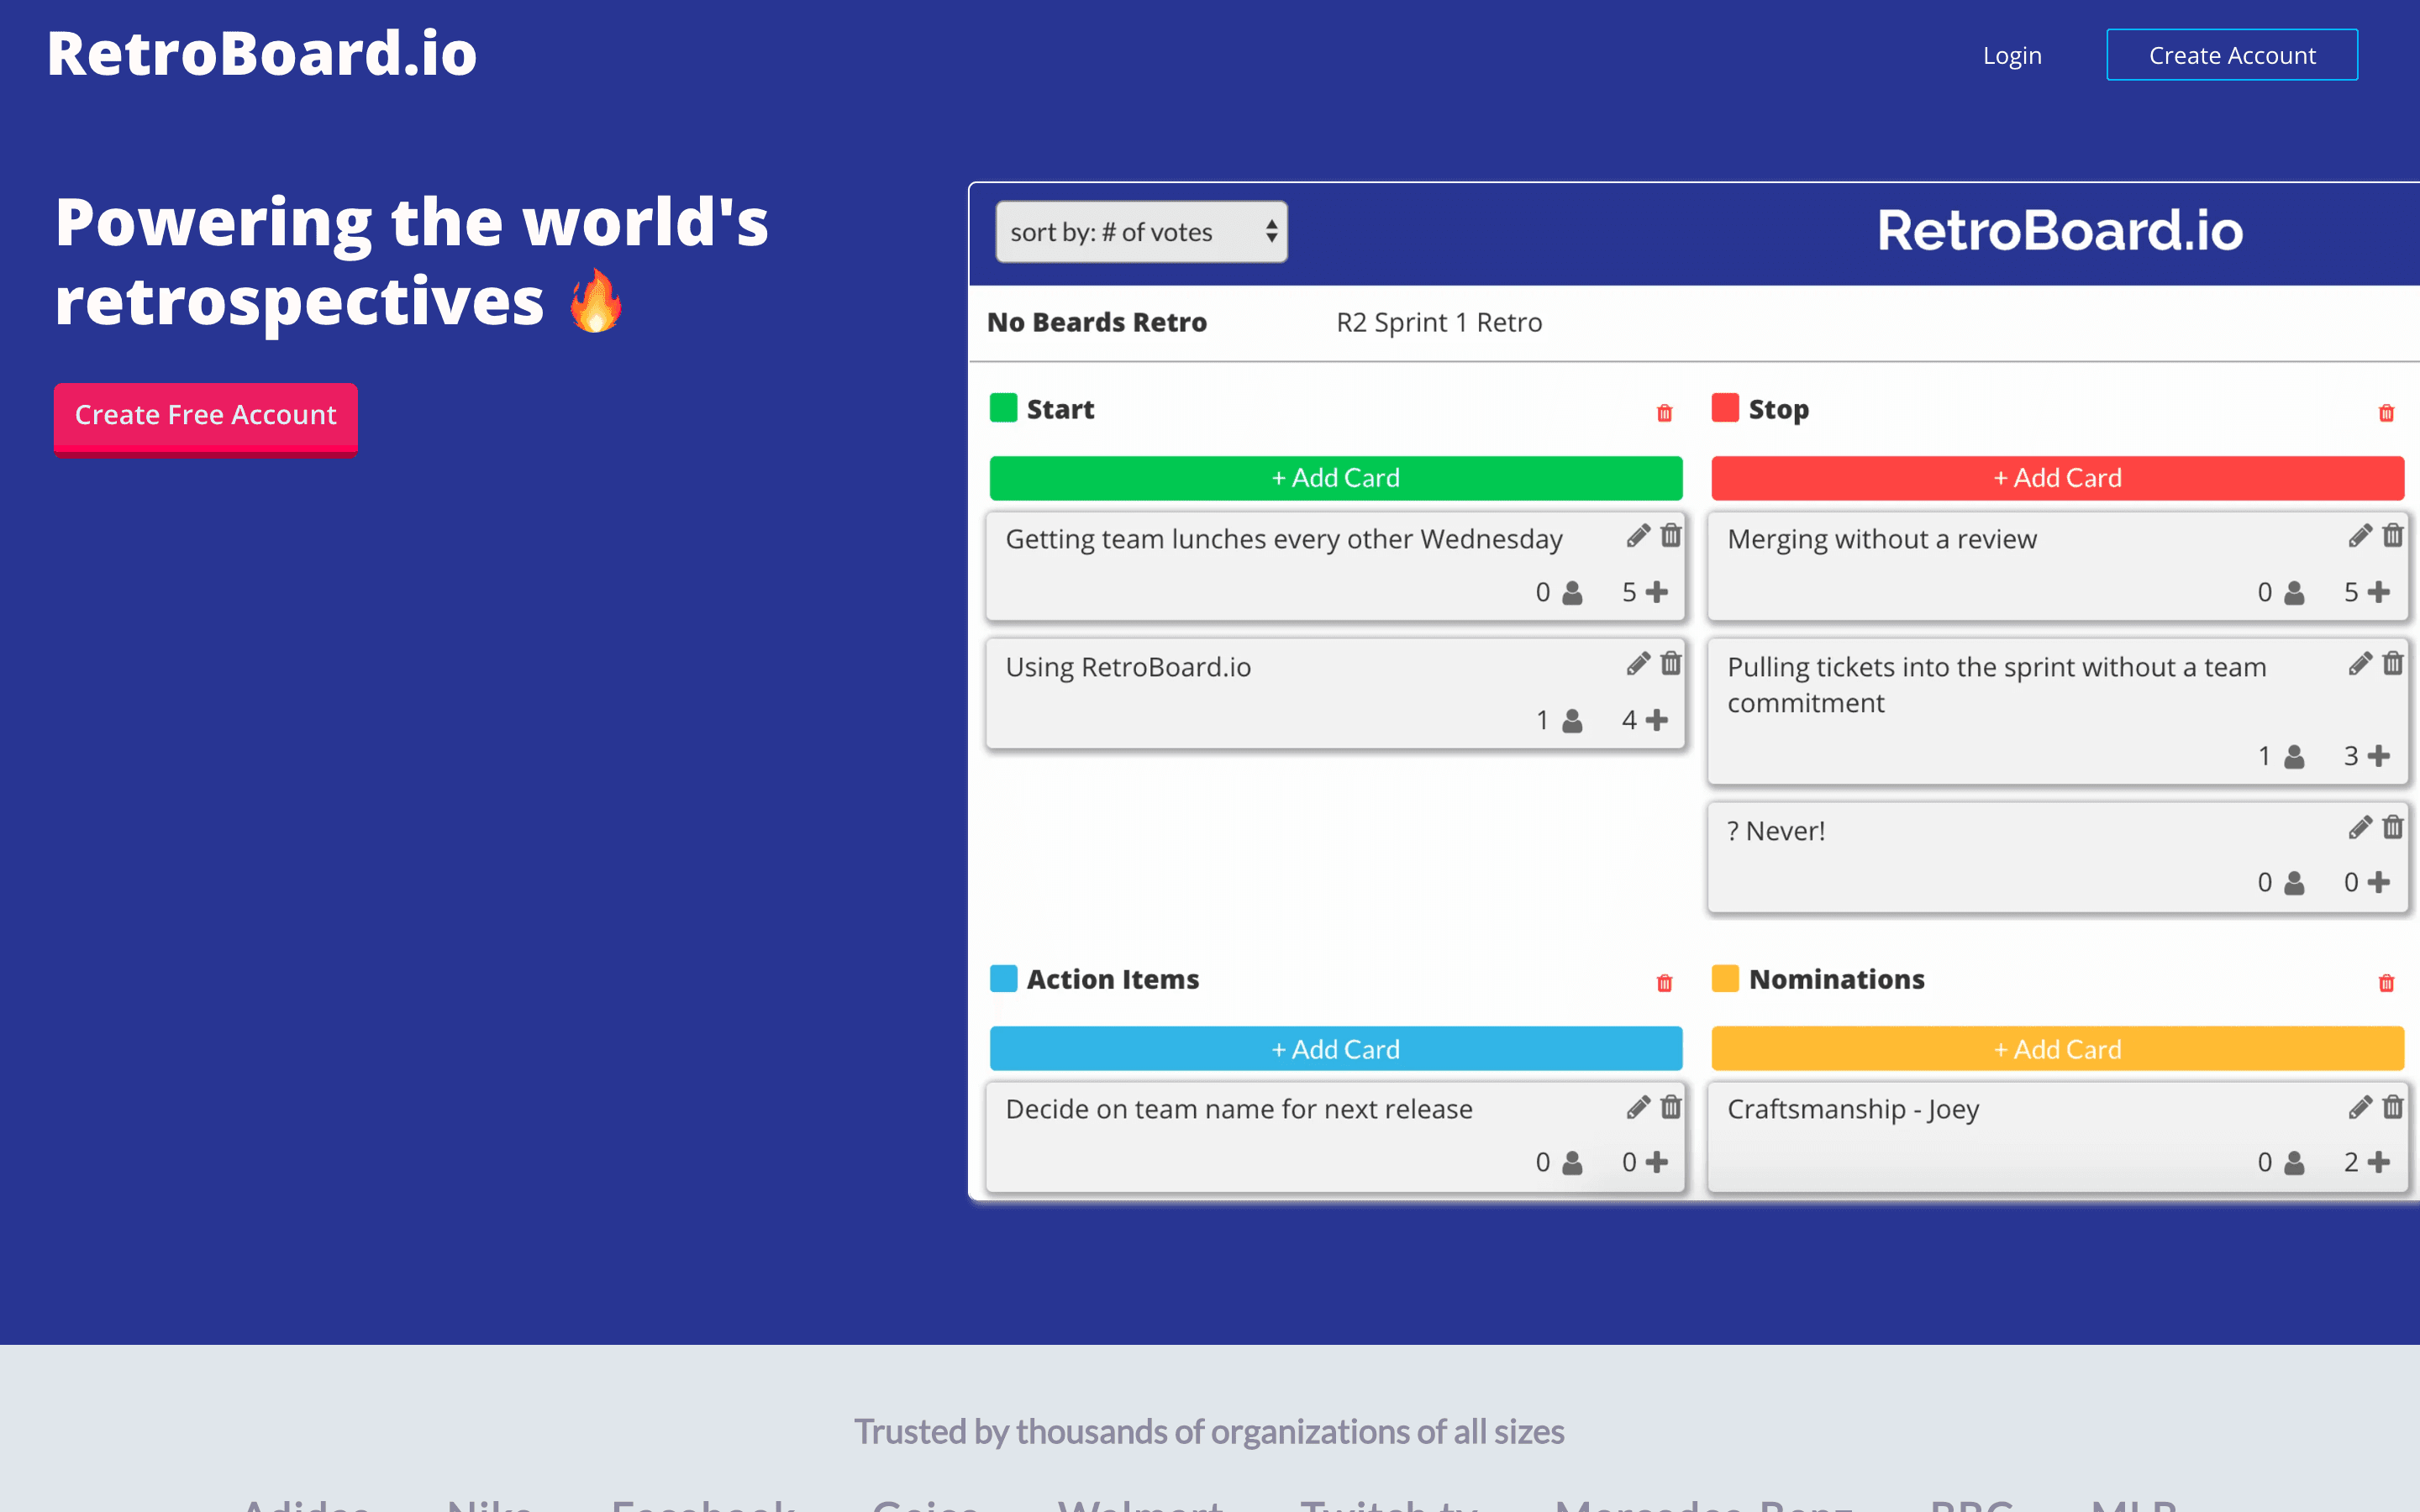Click 'Decide on team name for next release' text

coord(1239,1109)
